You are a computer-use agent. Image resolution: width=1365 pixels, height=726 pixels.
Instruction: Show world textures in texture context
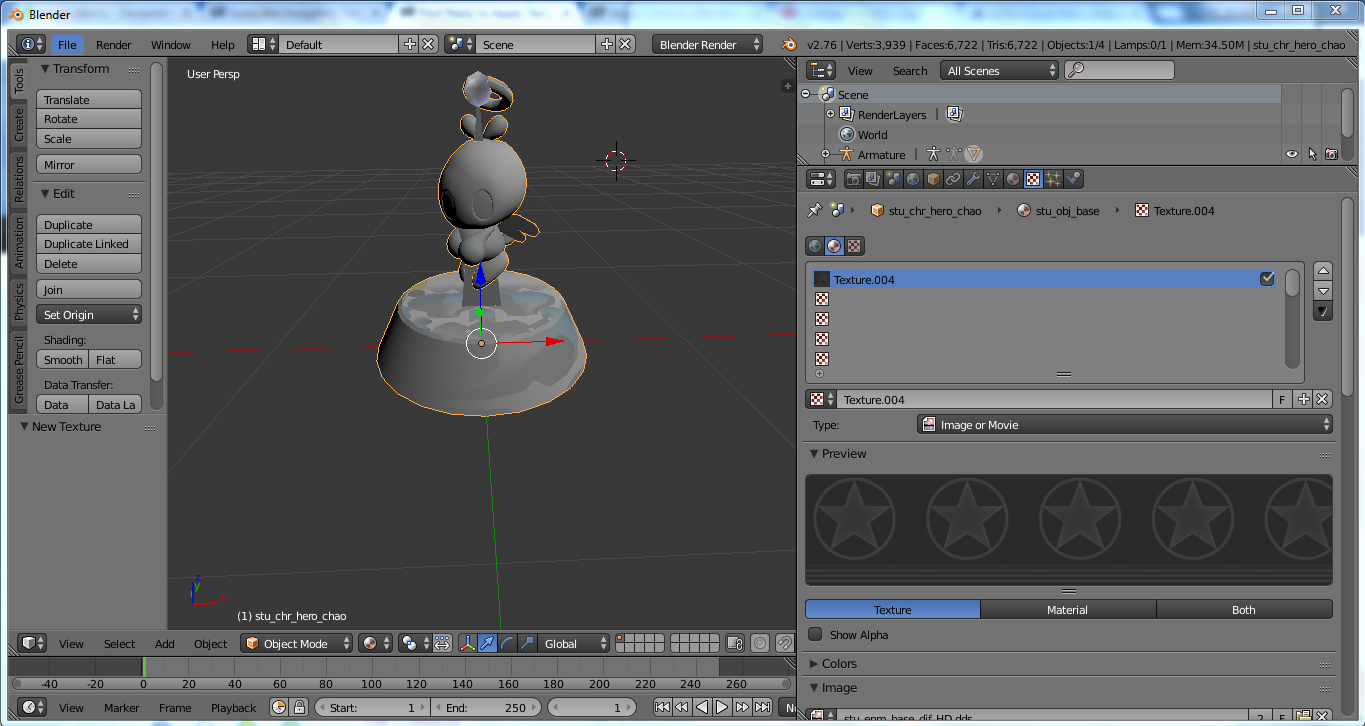(815, 246)
